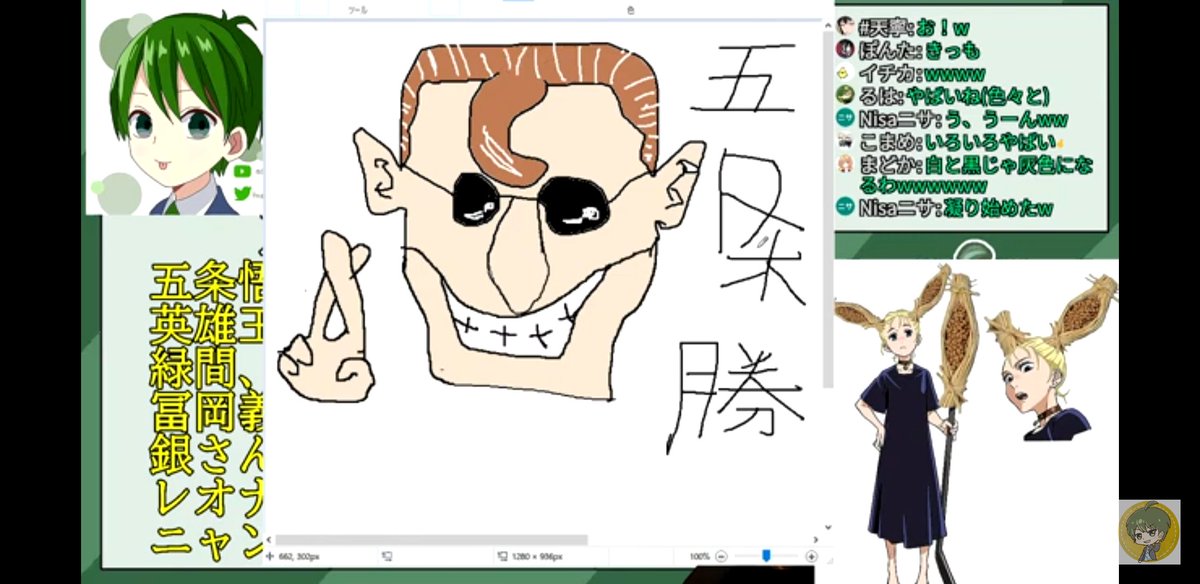Click the round channel logo watermark button
Viewport: 1200px width, 584px height.
click(1149, 531)
